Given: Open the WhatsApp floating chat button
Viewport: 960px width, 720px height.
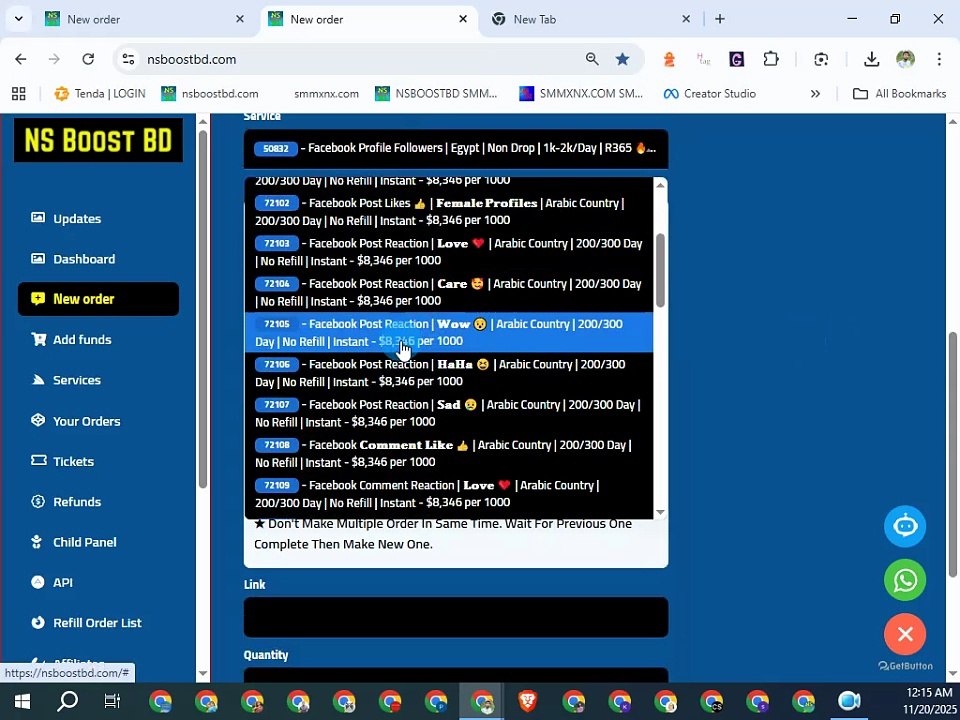Looking at the screenshot, I should pos(905,580).
